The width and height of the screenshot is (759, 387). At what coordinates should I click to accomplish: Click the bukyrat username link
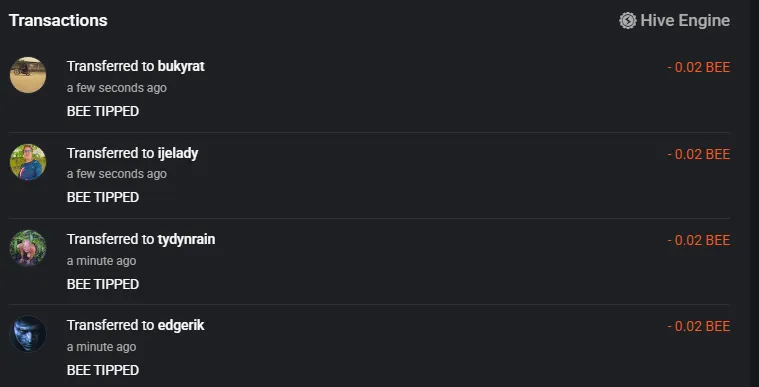point(181,66)
